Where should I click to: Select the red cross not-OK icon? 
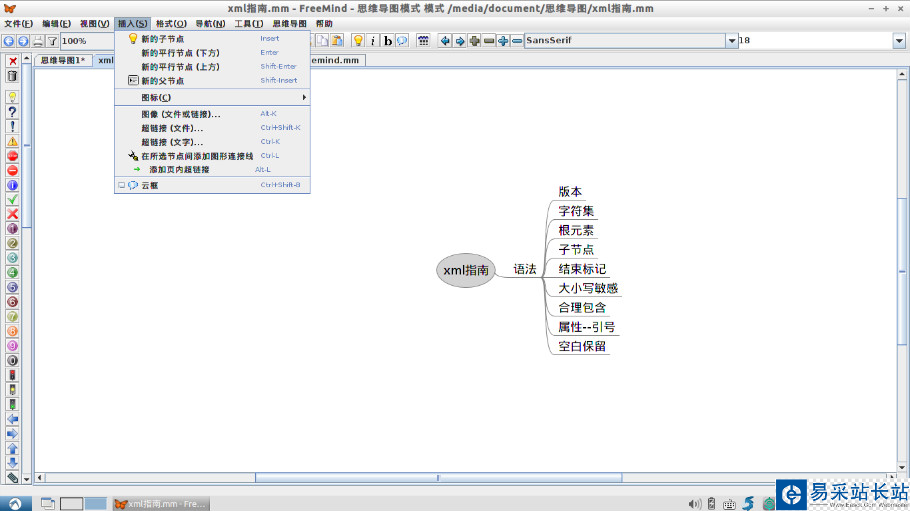click(x=12, y=214)
